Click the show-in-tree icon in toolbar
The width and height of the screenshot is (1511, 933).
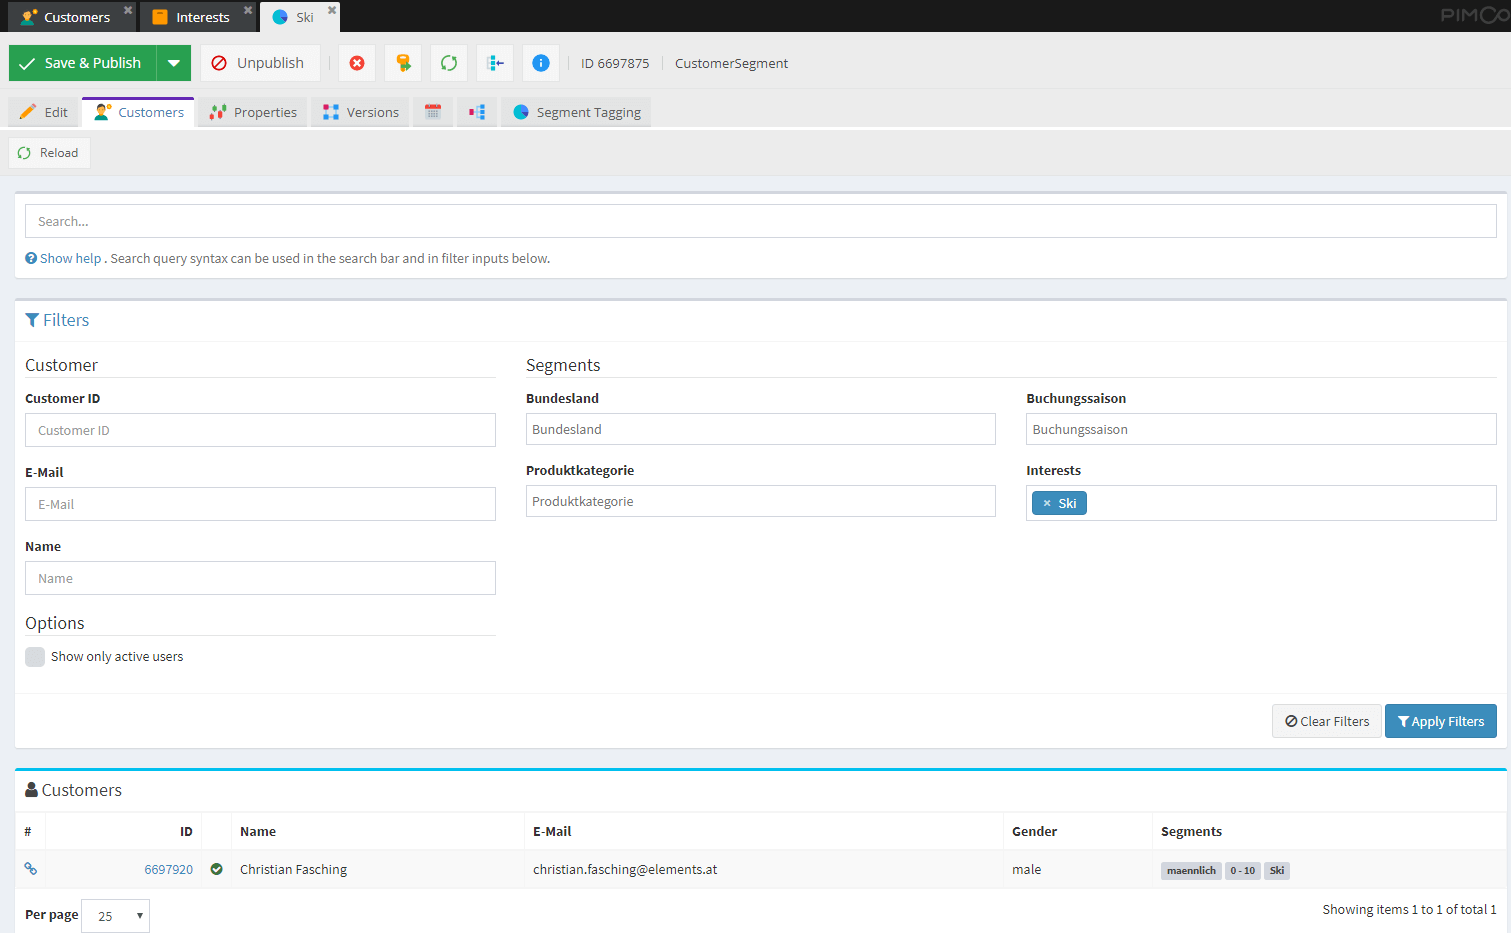click(495, 63)
